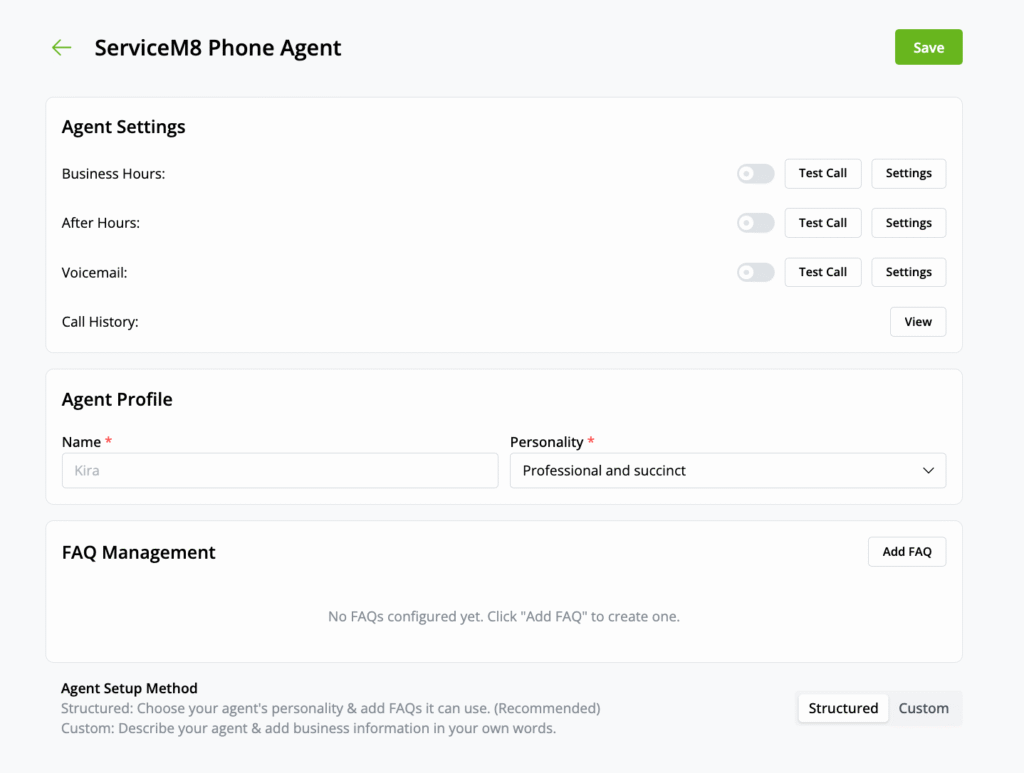The image size is (1024, 773).
Task: Click the green back arrow
Action: click(x=61, y=47)
